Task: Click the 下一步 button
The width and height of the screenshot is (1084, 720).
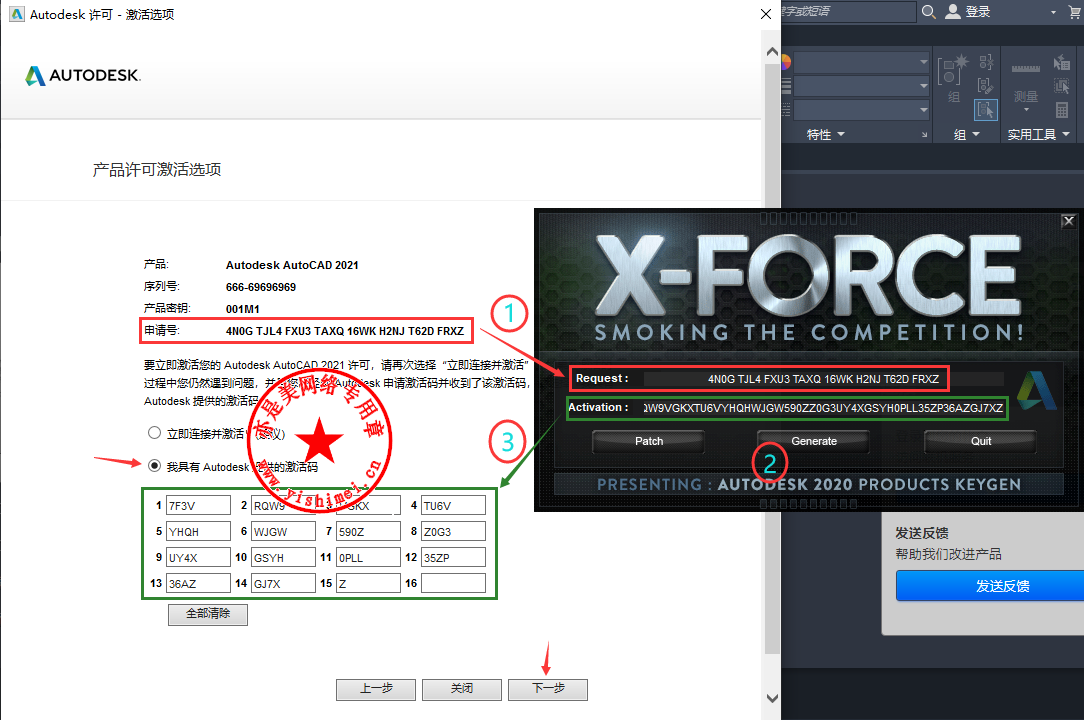Action: (x=548, y=690)
